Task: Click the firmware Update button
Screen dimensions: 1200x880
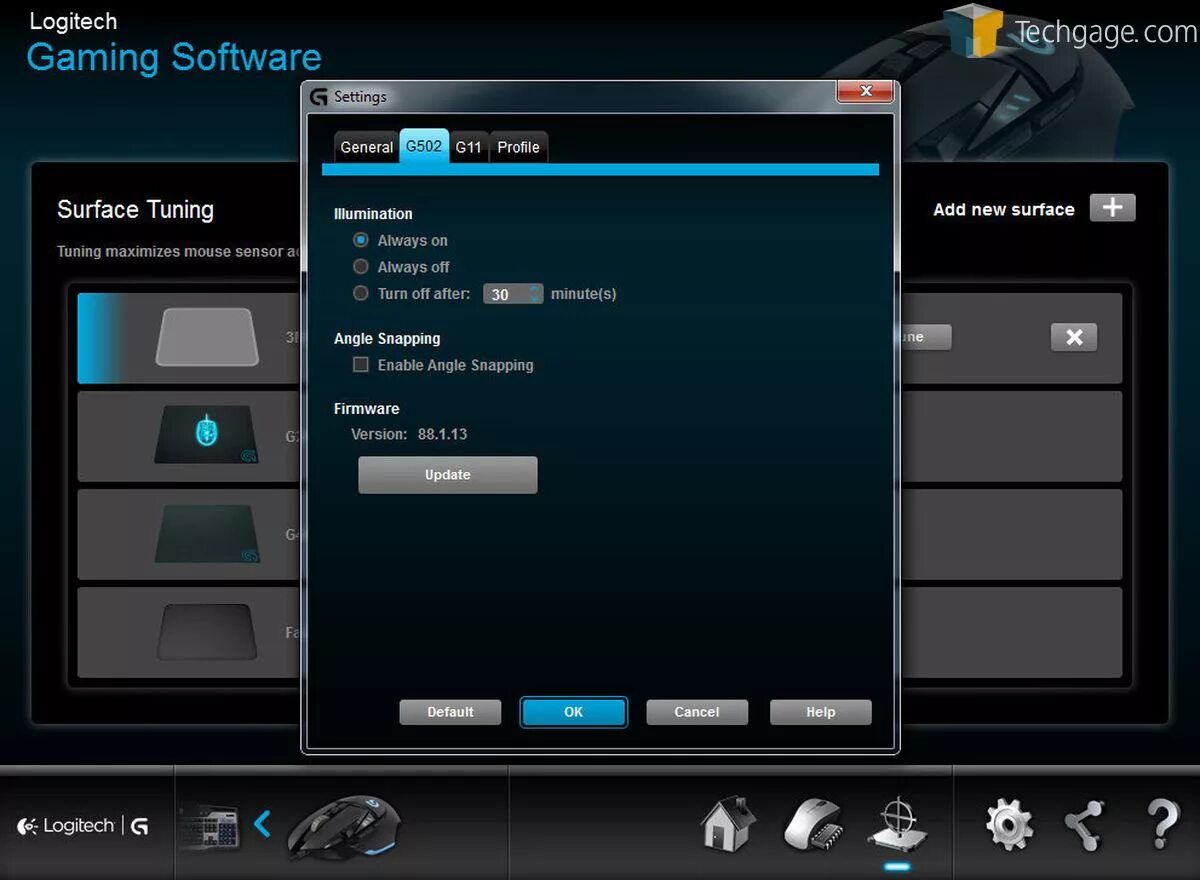Action: click(x=448, y=475)
